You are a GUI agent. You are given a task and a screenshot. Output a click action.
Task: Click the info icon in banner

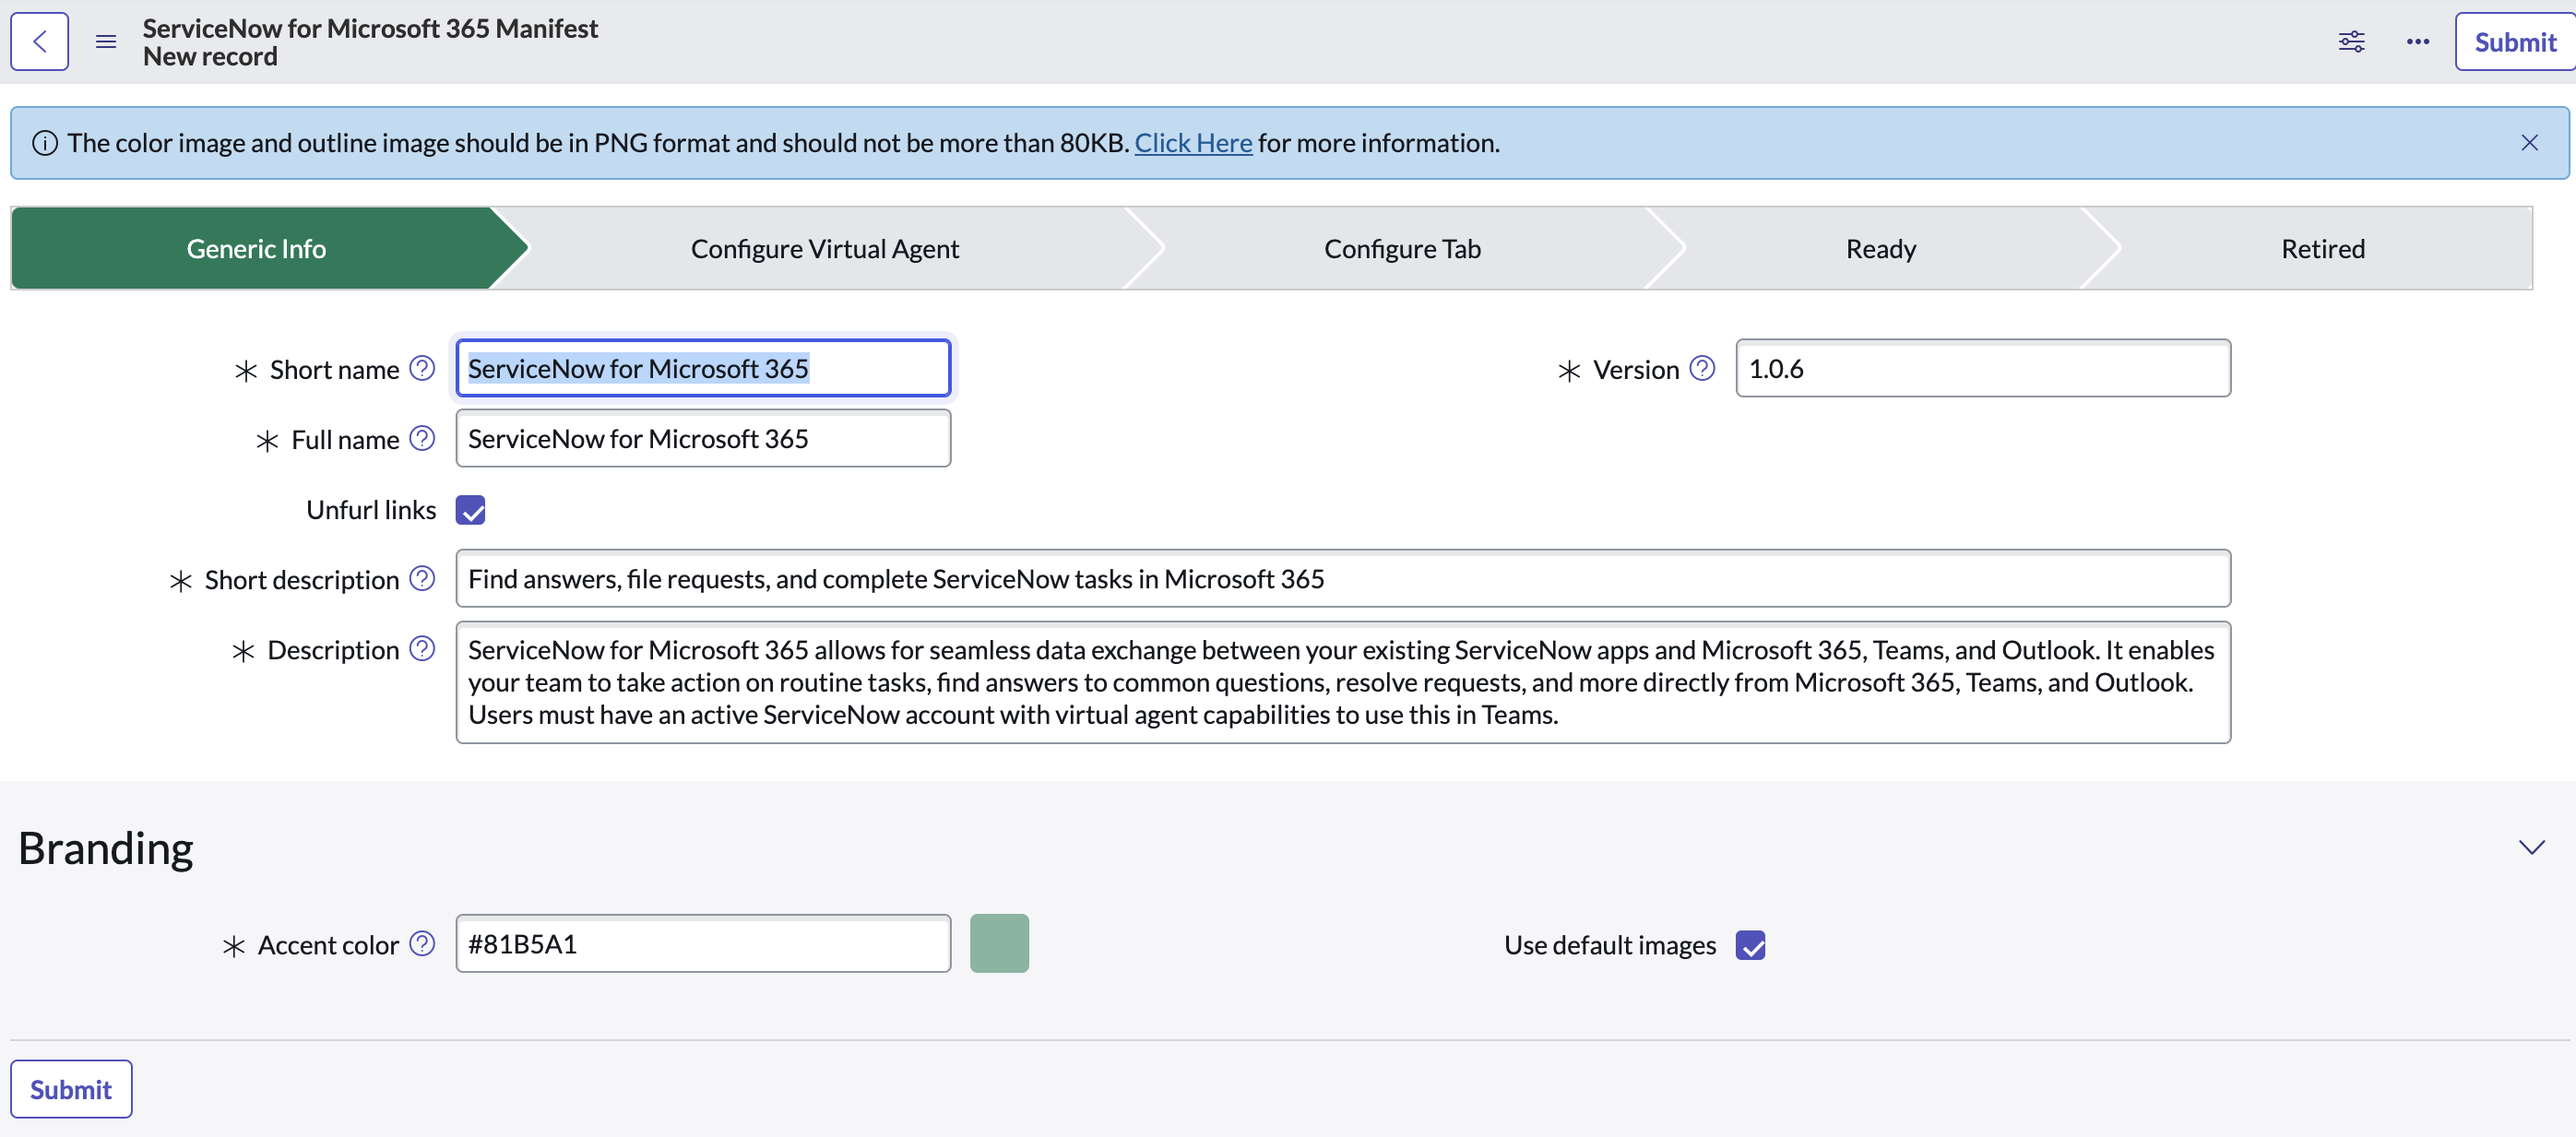click(45, 143)
